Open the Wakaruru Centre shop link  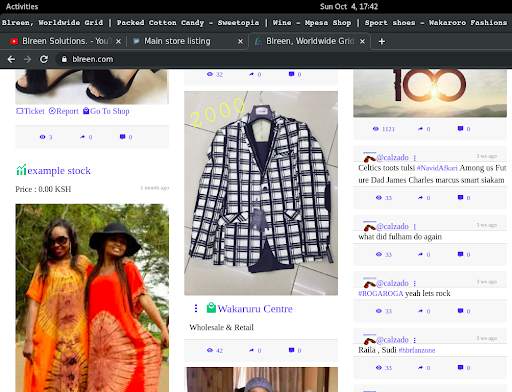pyautogui.click(x=255, y=309)
